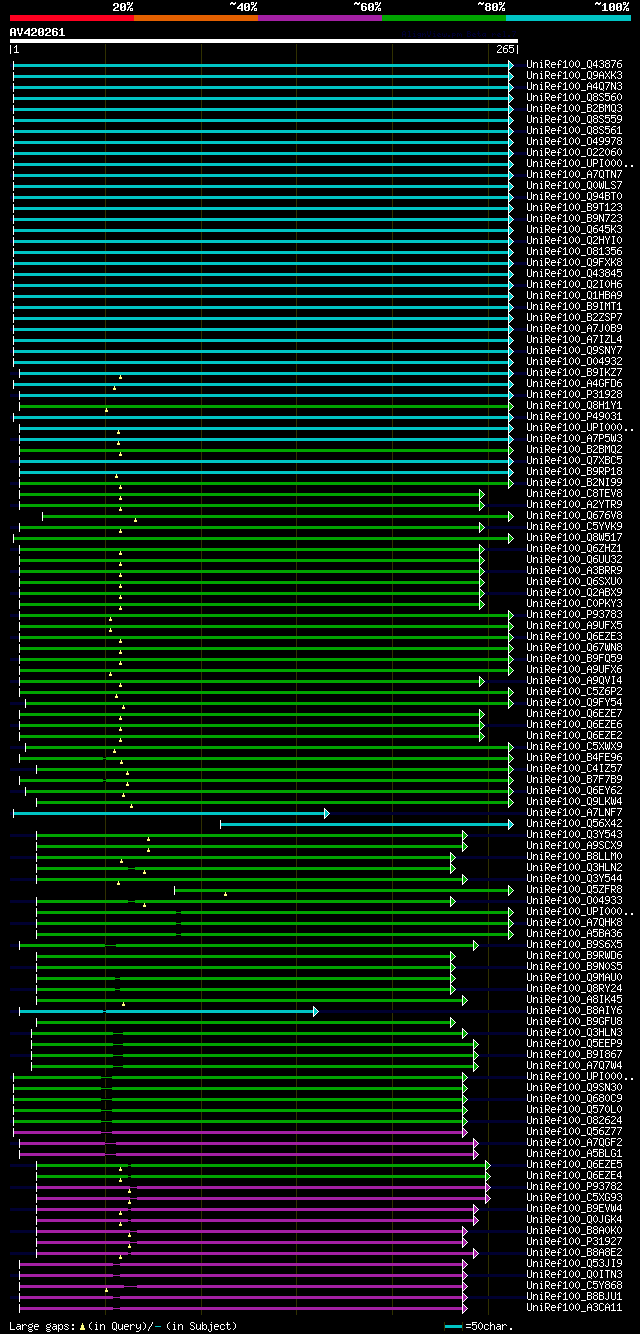This screenshot has width=640, height=1334.
Task: Click hit UniRef100_B2ZSP7
Action: (574, 318)
